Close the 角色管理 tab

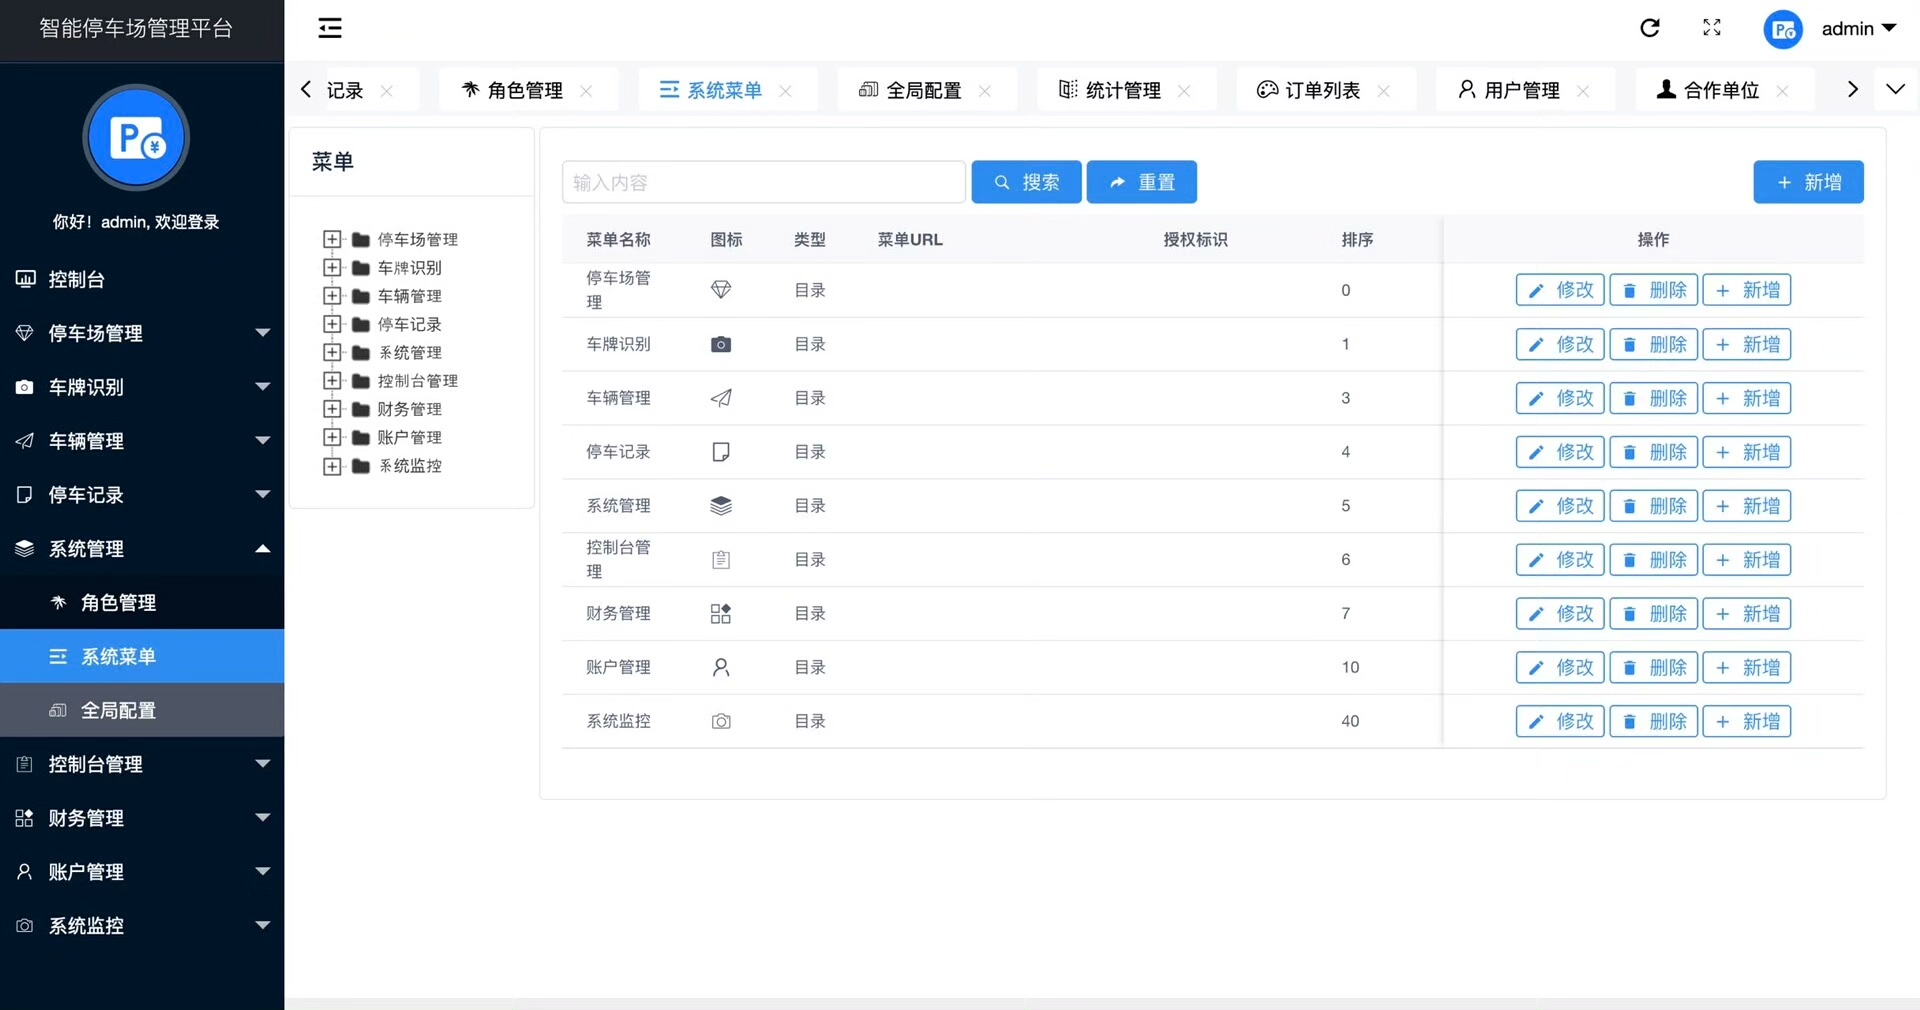click(x=586, y=91)
